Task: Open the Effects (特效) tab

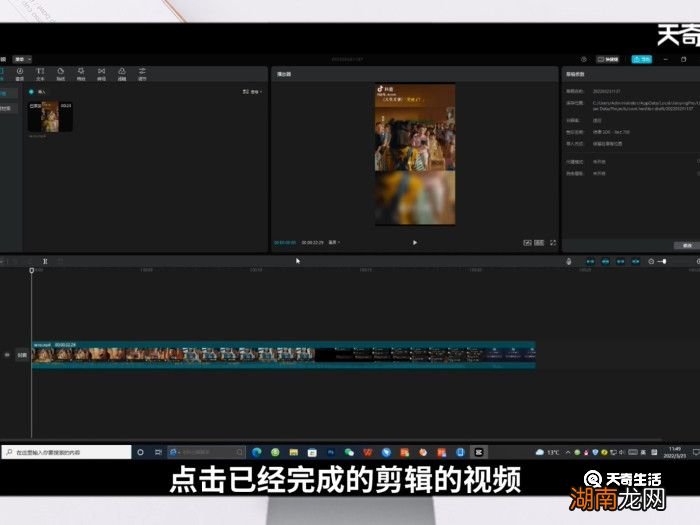Action: point(81,74)
